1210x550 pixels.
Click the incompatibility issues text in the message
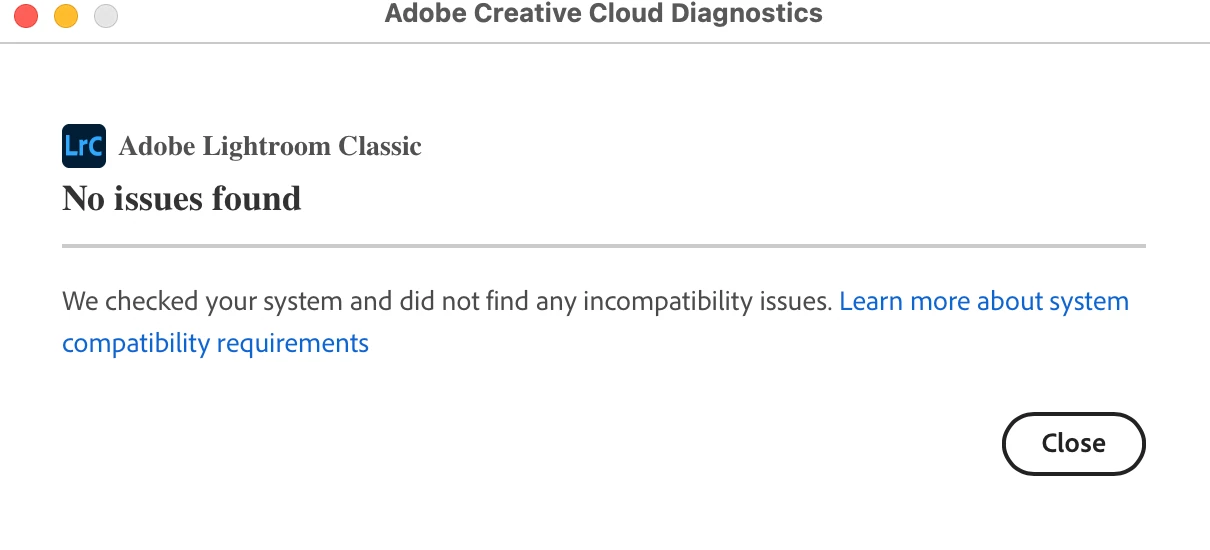707,301
